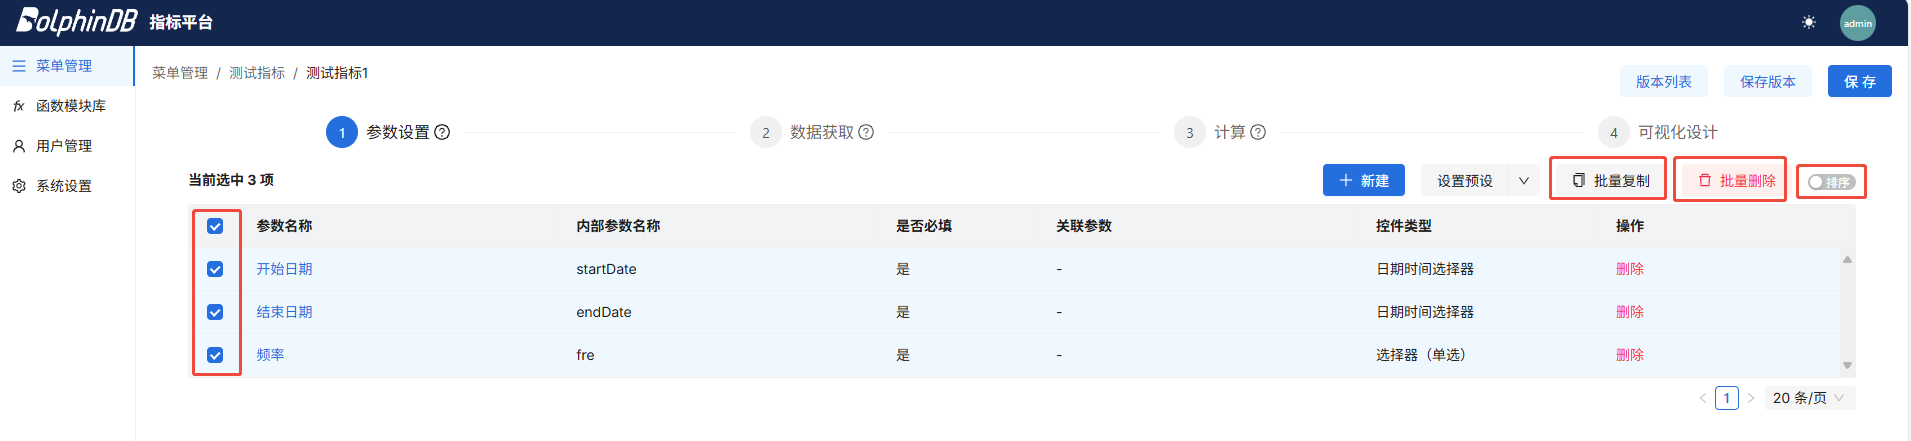Screen dimensions: 1911x441
Task: Click the sun theme toggle icon
Action: [1808, 22]
